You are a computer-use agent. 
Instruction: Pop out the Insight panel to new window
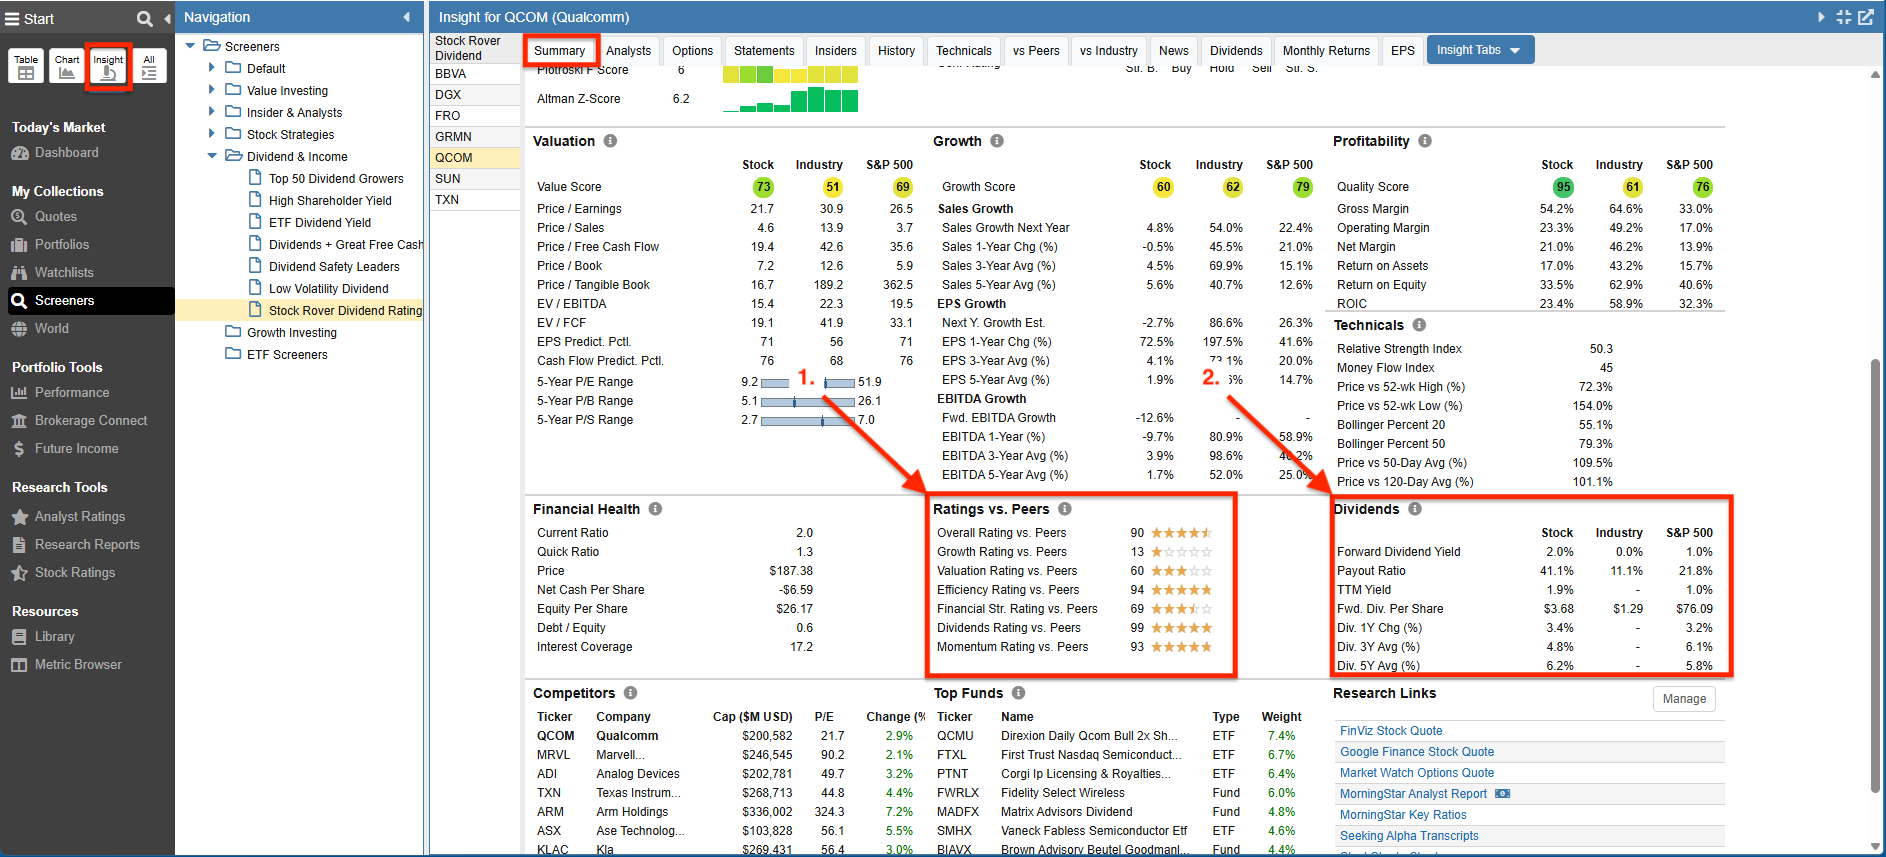(1866, 17)
